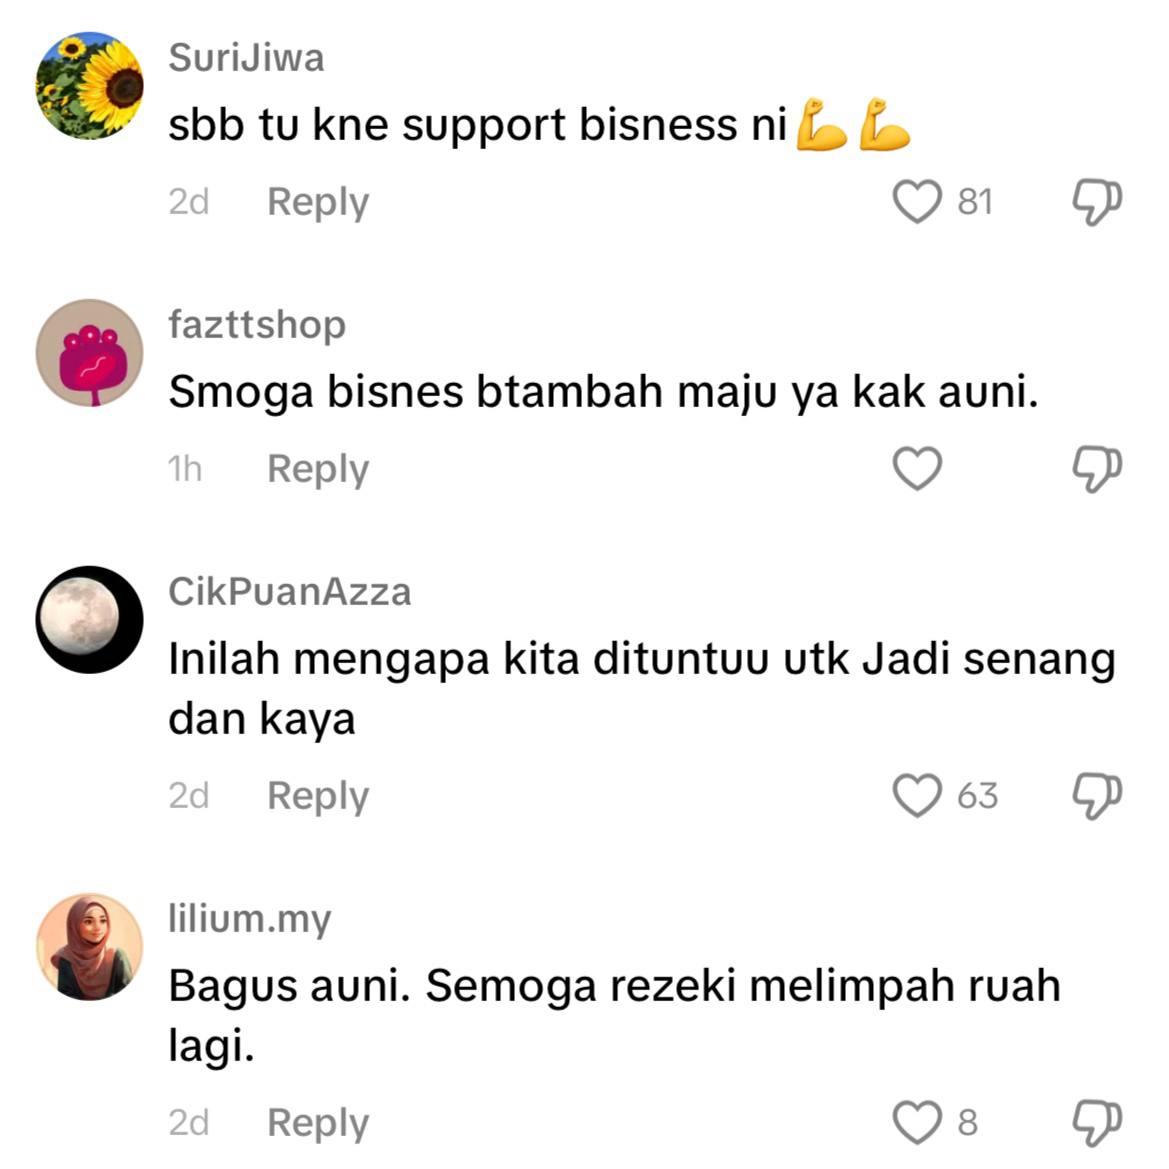This screenshot has height=1169, width=1169.
Task: Like lilium.my's comment with heart icon
Action: tap(917, 1122)
